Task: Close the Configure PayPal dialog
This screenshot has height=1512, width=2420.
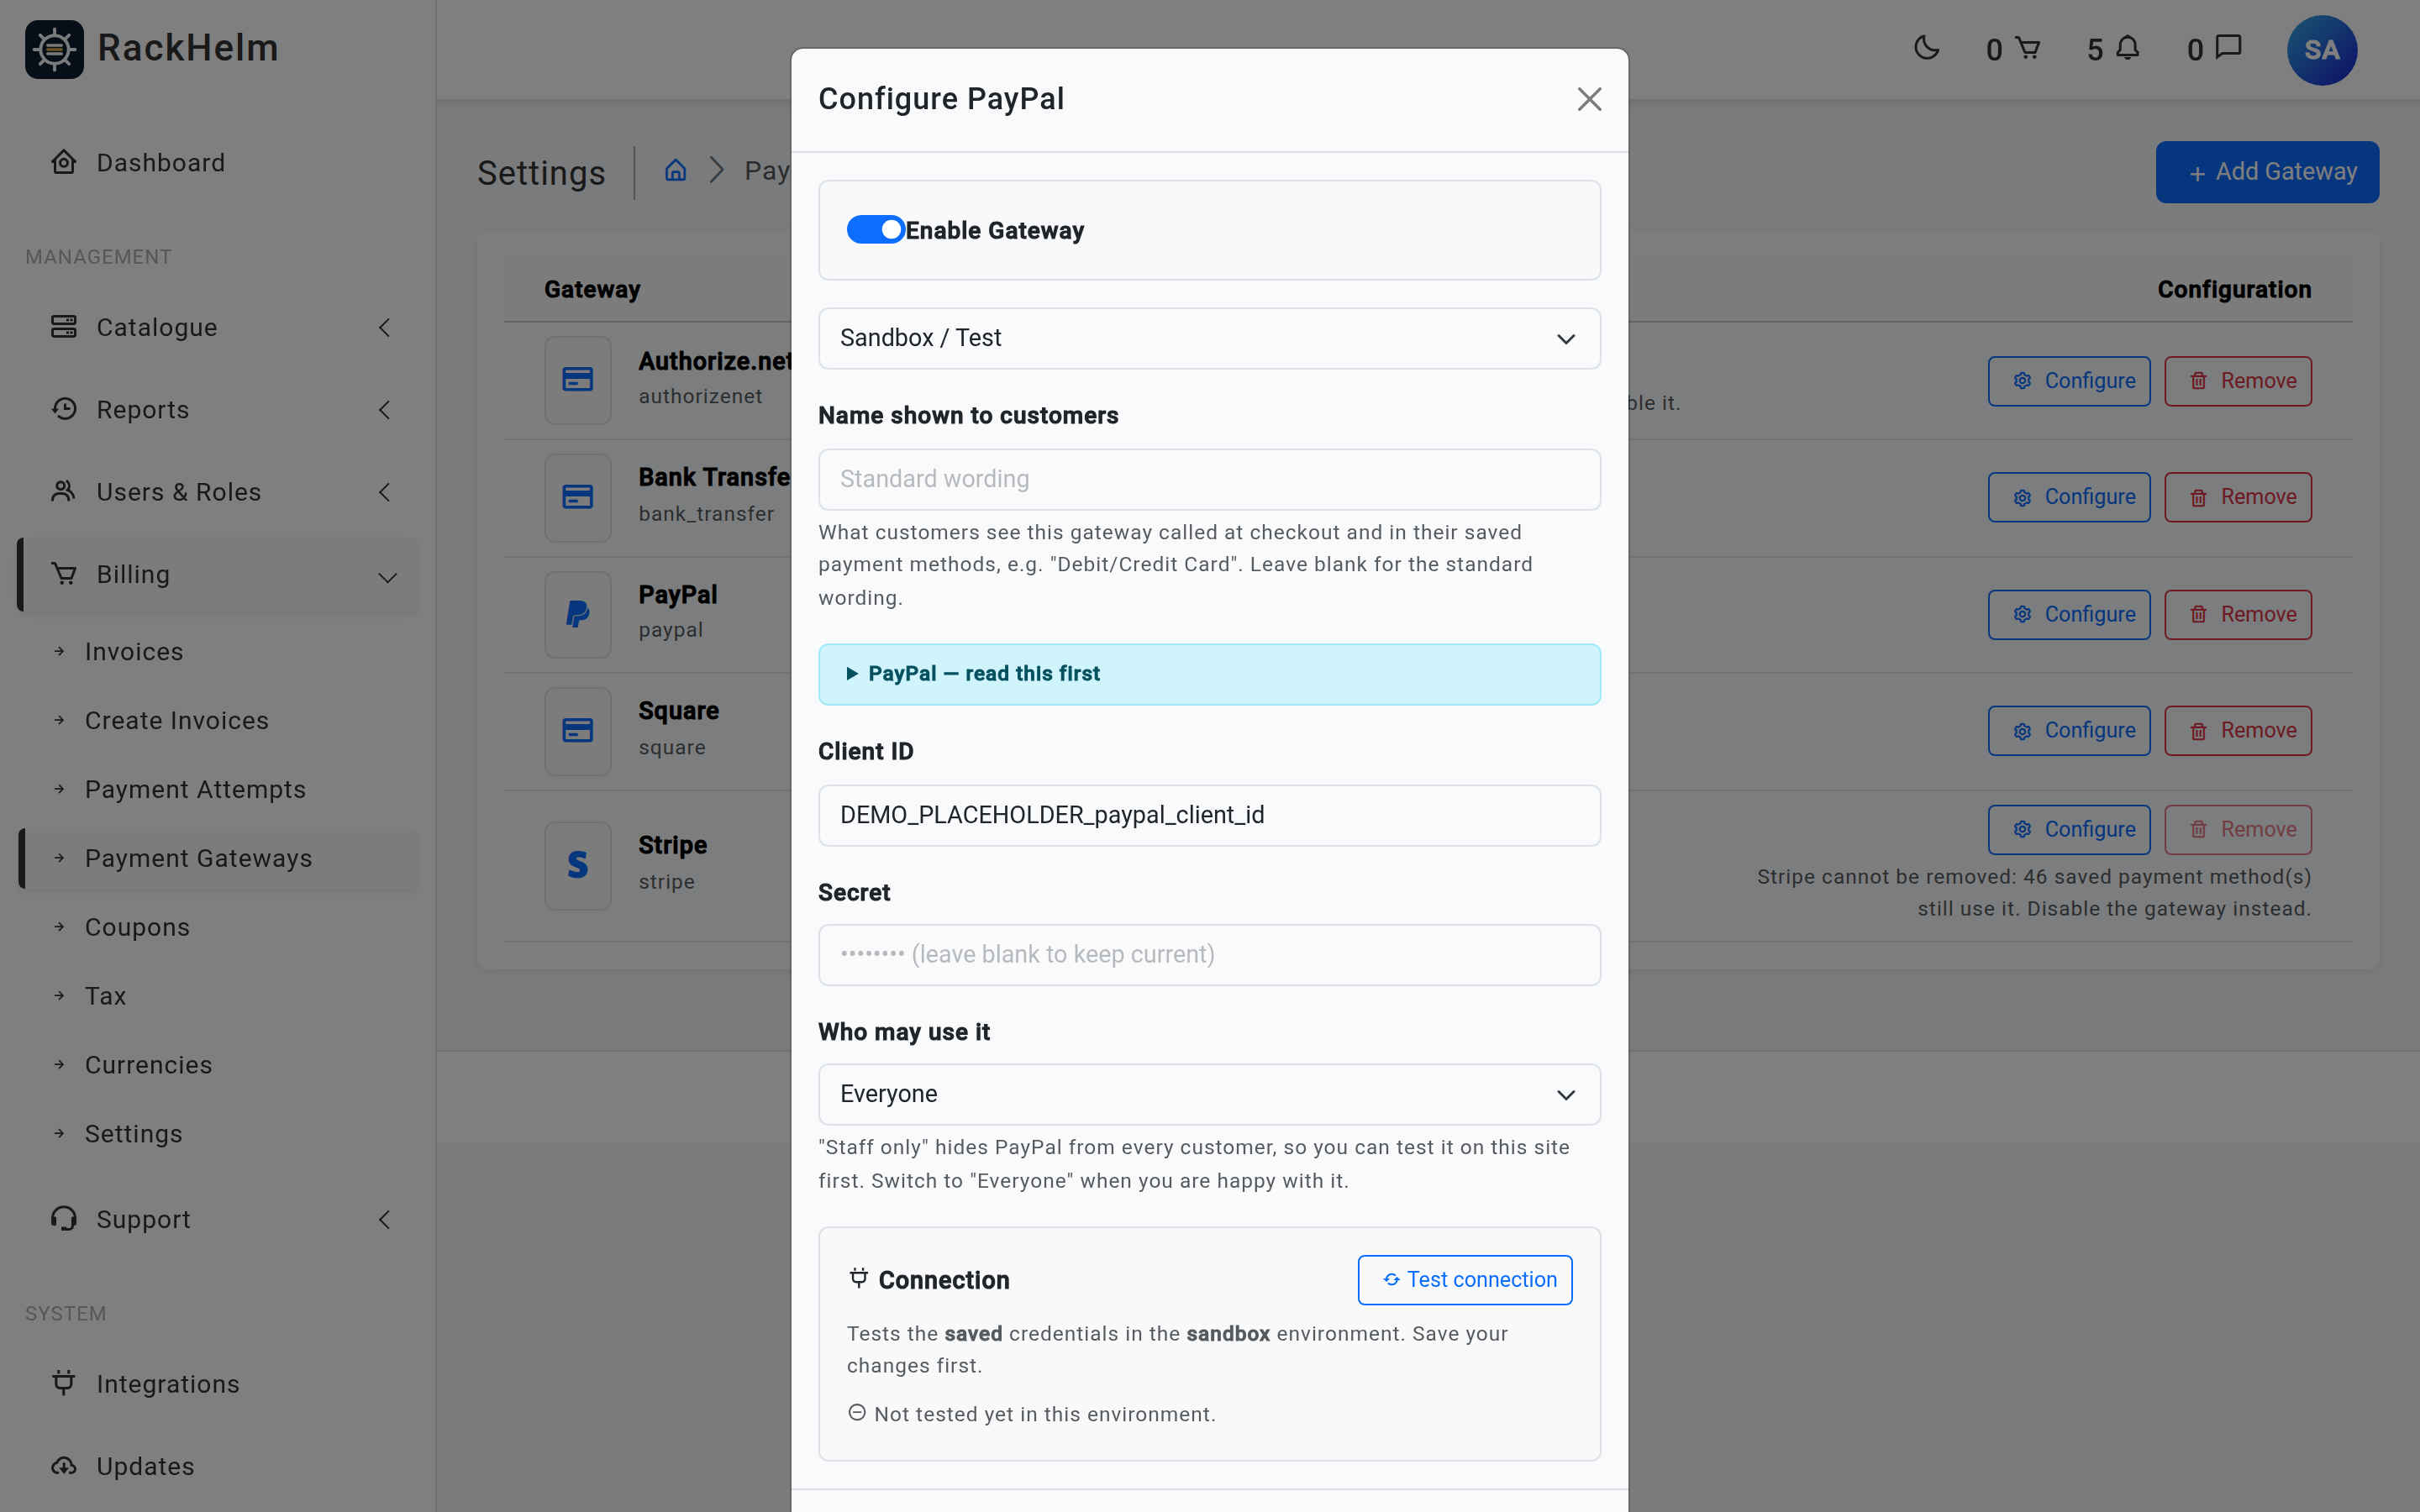Action: click(x=1589, y=99)
